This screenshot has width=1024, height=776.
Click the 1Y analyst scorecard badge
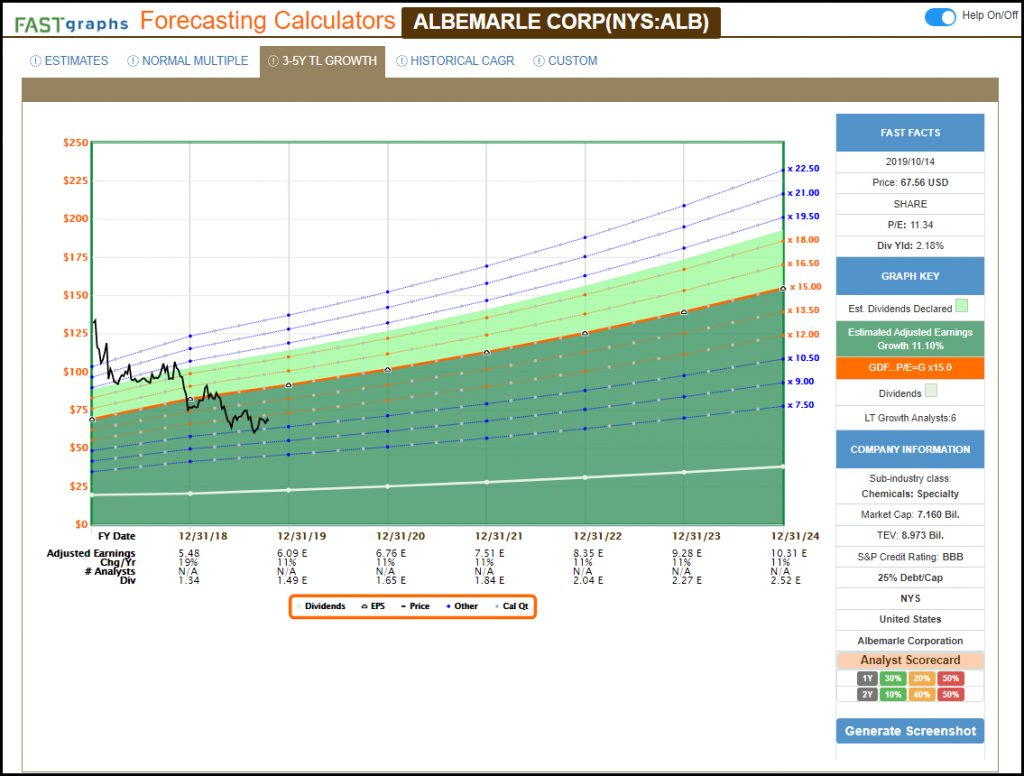coord(868,678)
